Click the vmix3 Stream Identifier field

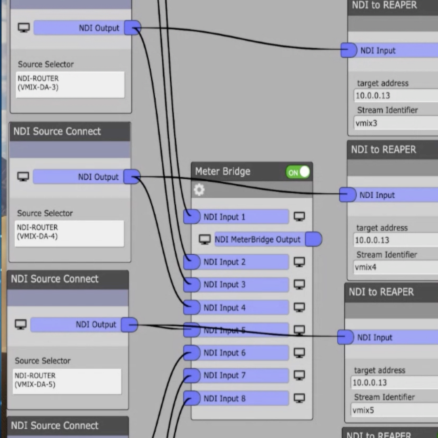tap(396, 123)
